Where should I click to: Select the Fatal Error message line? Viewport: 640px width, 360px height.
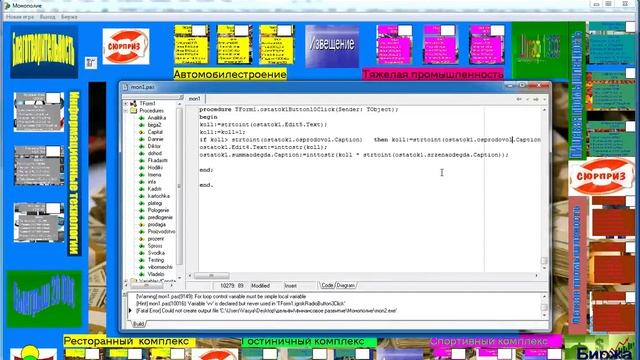266,311
